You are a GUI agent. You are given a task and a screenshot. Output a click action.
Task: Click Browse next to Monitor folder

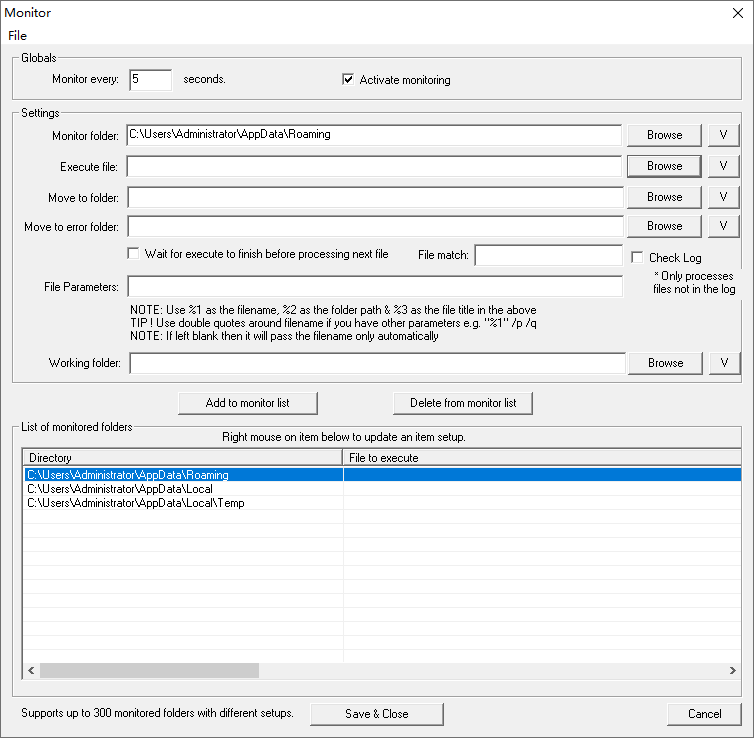coord(664,135)
